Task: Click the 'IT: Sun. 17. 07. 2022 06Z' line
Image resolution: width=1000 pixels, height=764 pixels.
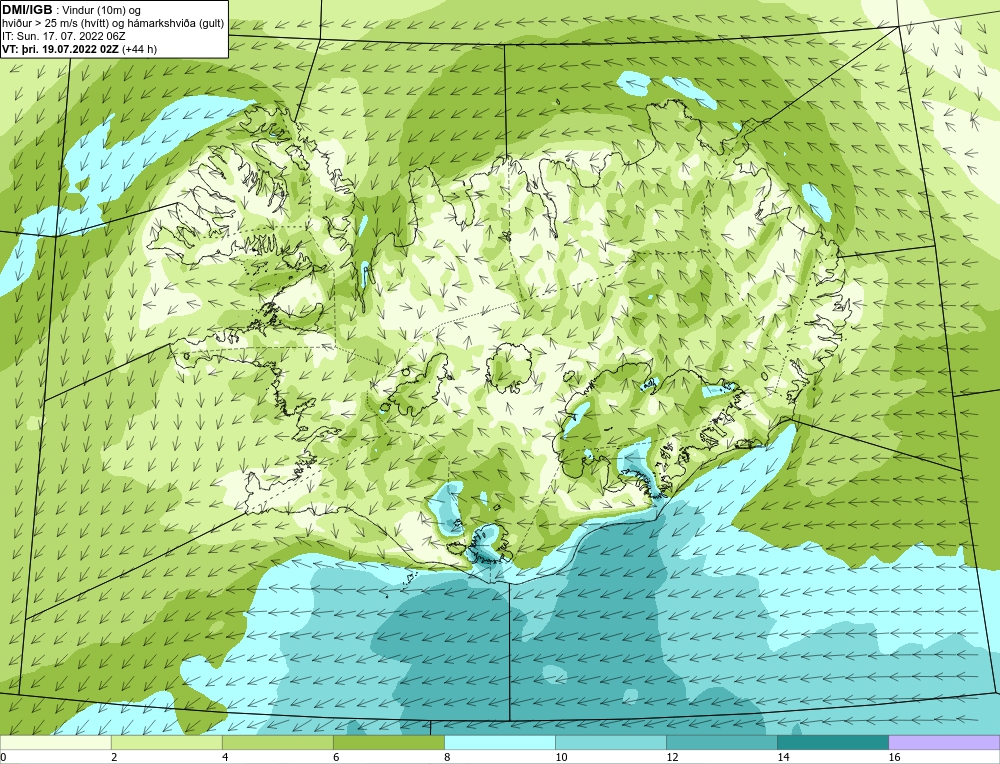Action: (64, 36)
